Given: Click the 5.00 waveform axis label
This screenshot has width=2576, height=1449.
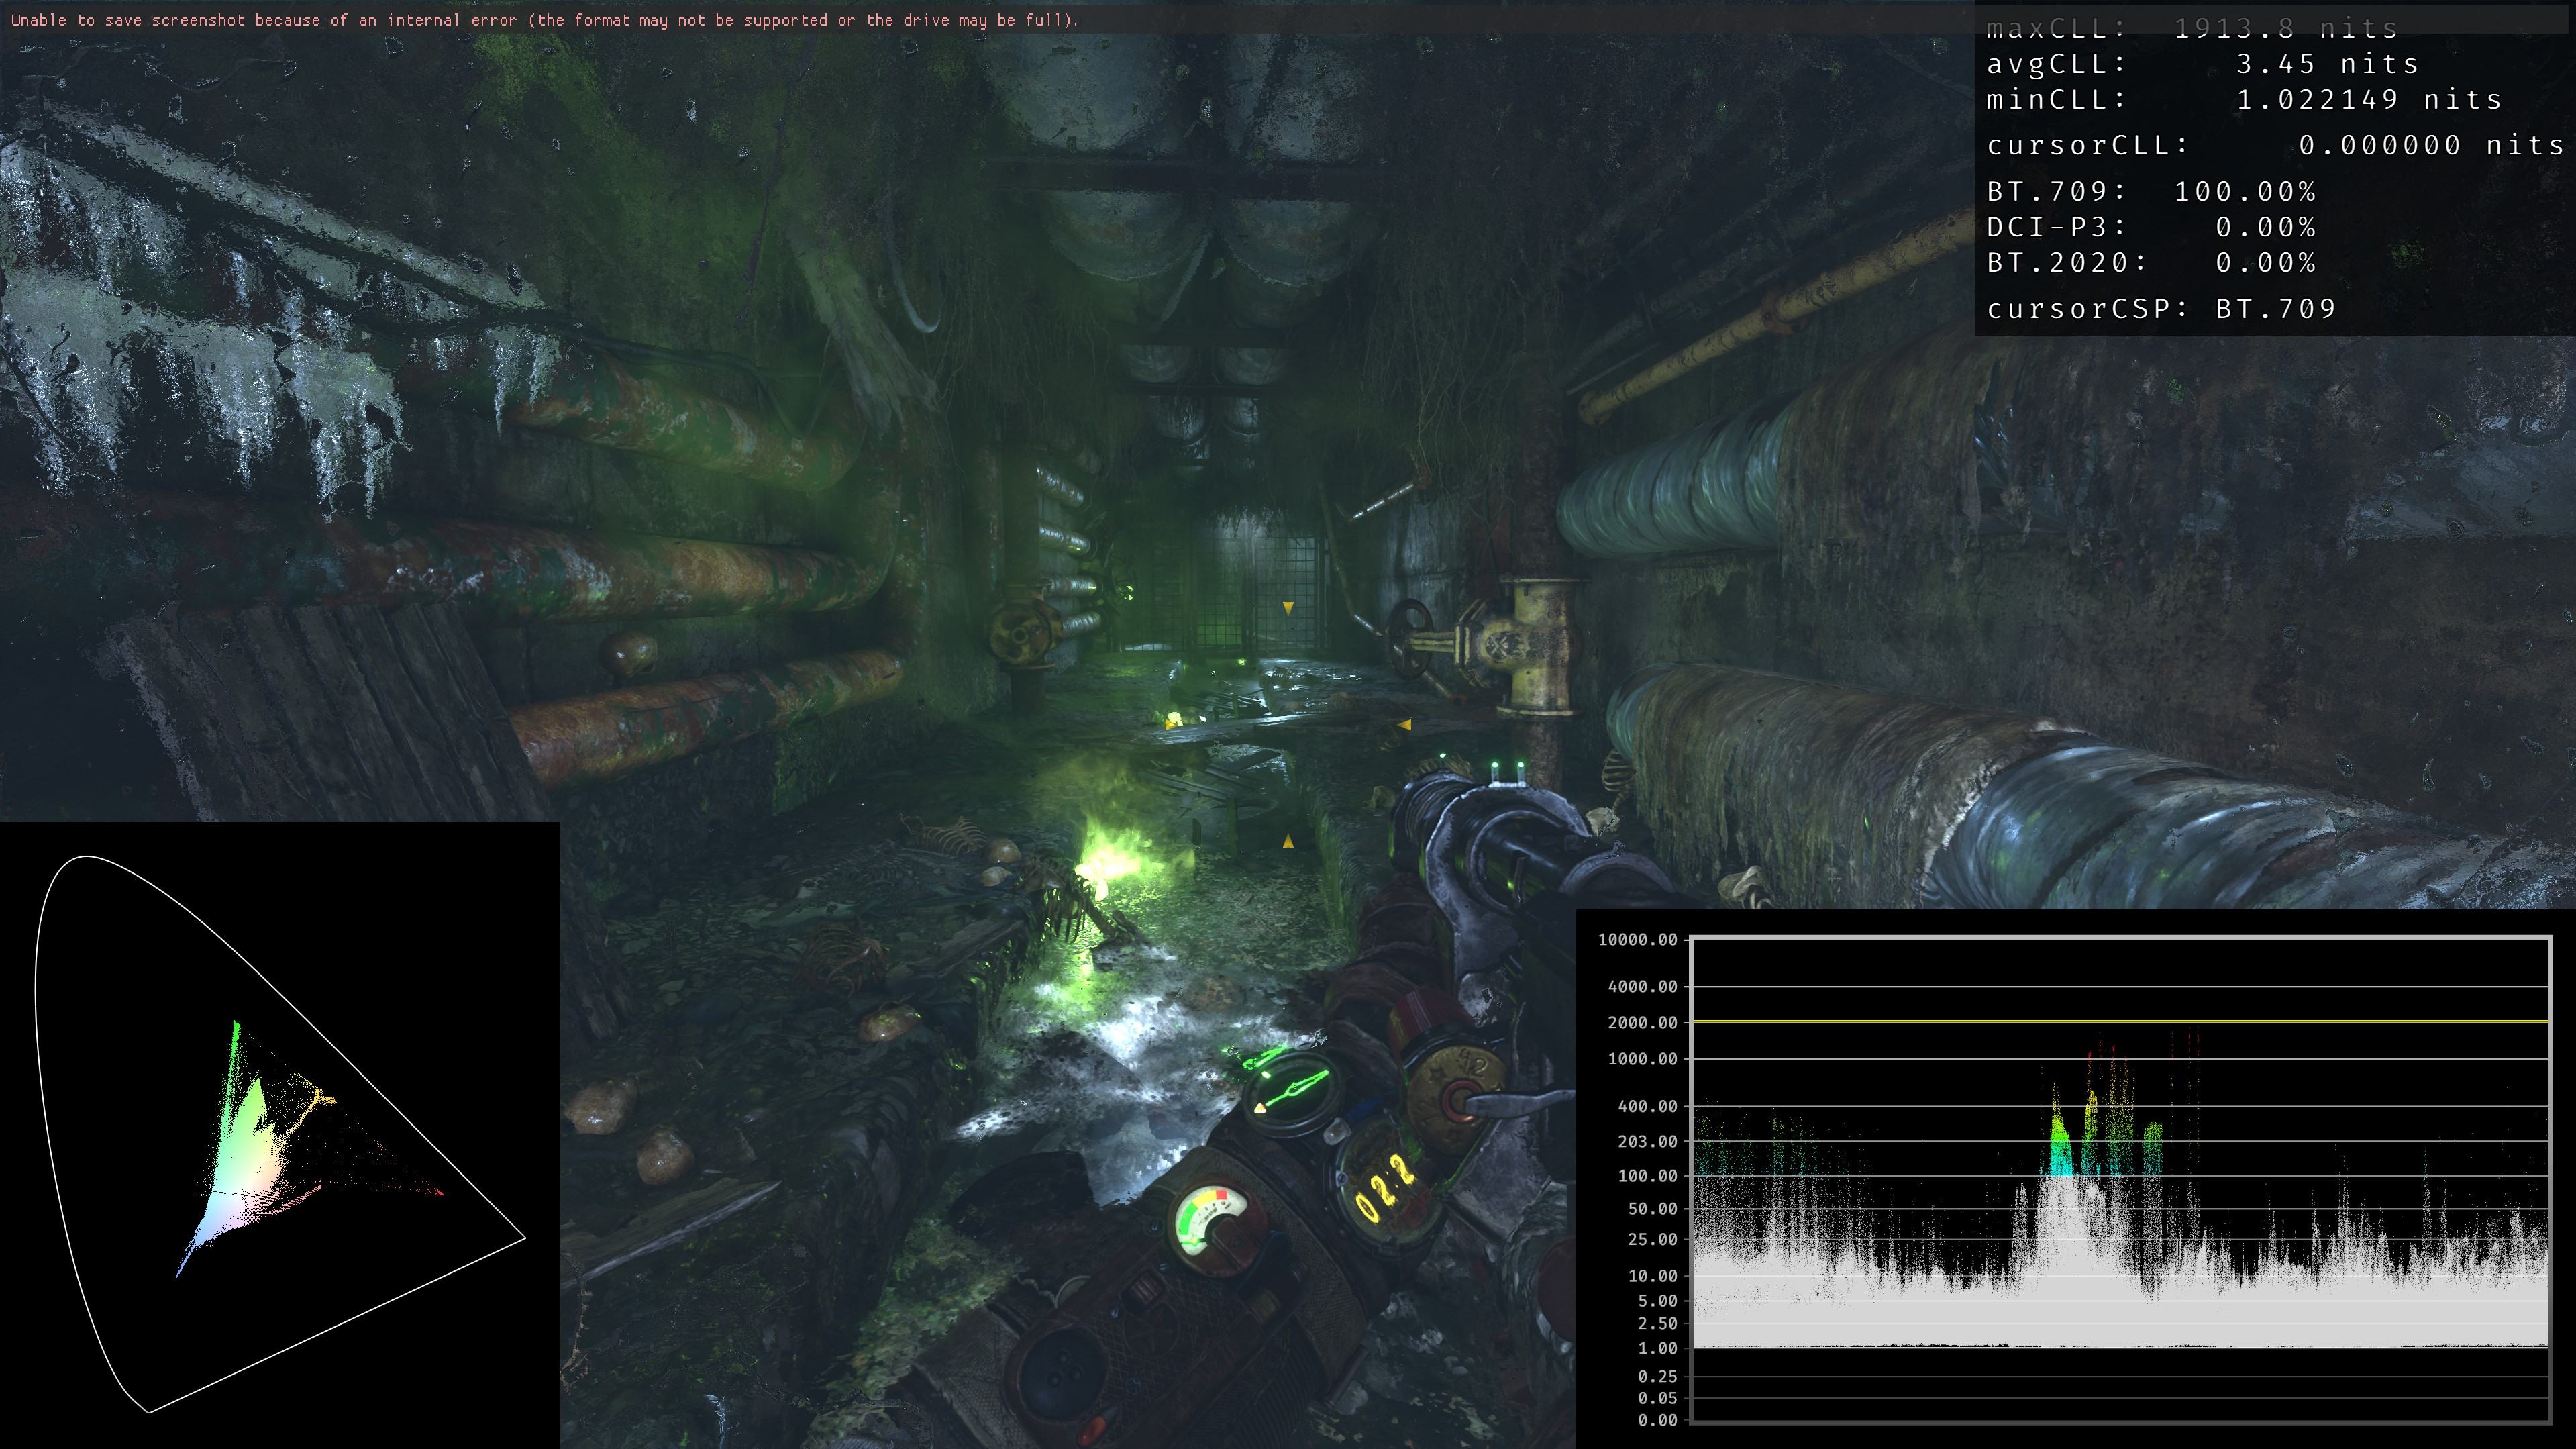Looking at the screenshot, I should pos(1657,1301).
